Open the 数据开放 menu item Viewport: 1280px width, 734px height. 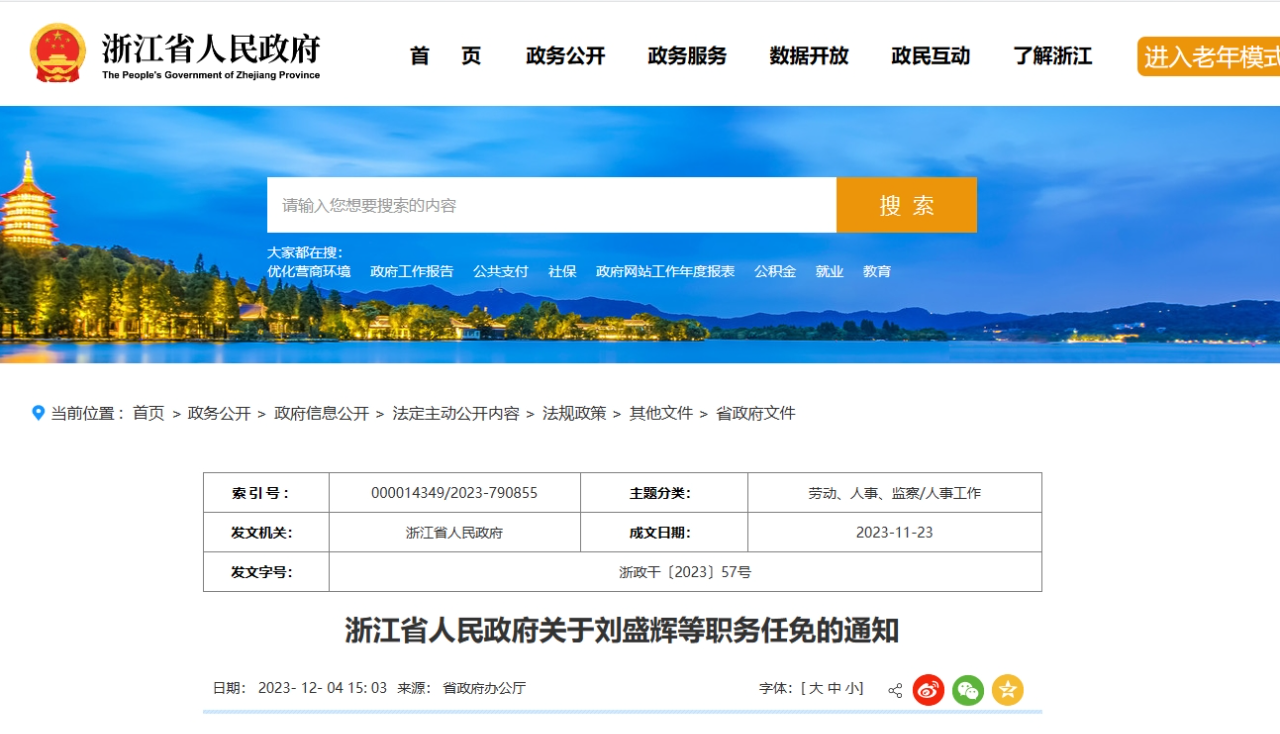click(809, 56)
